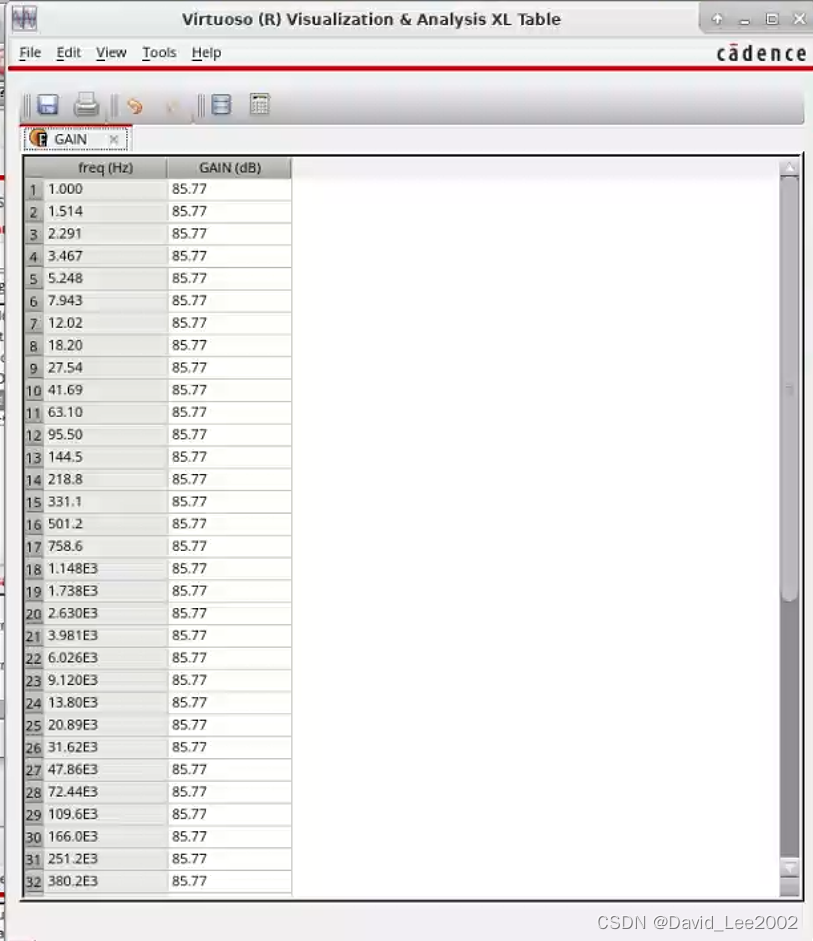Select row header number 17
The width and height of the screenshot is (813, 941).
click(34, 547)
